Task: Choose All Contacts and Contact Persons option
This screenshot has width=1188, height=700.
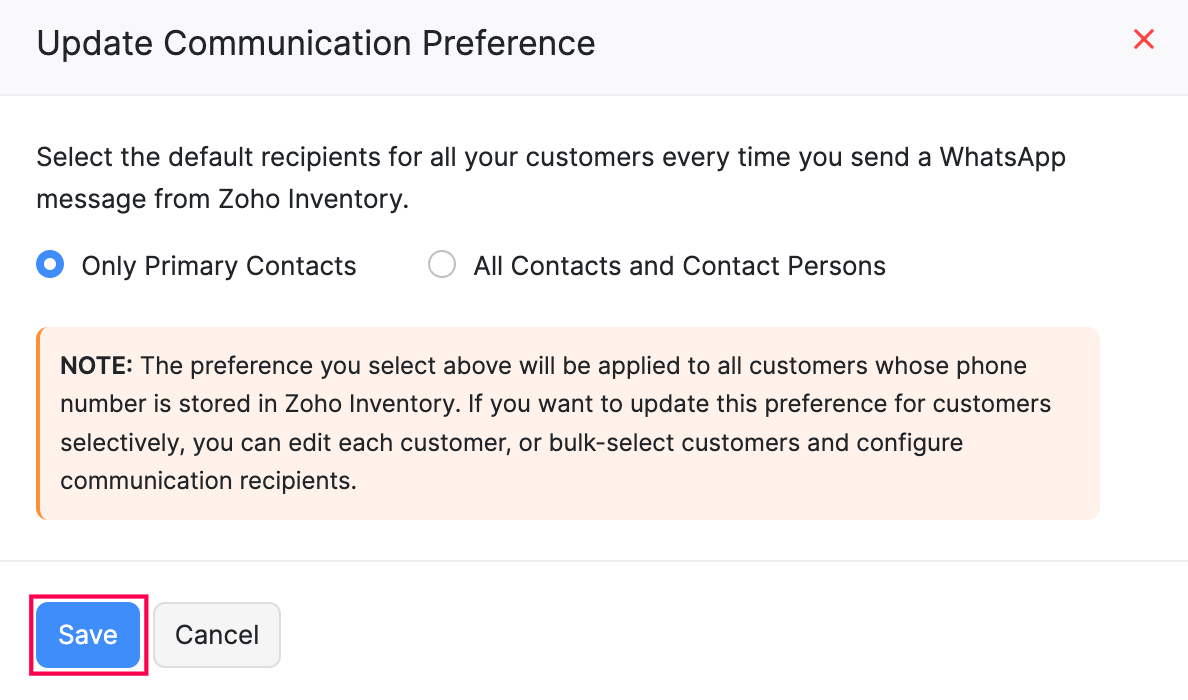Action: [442, 264]
